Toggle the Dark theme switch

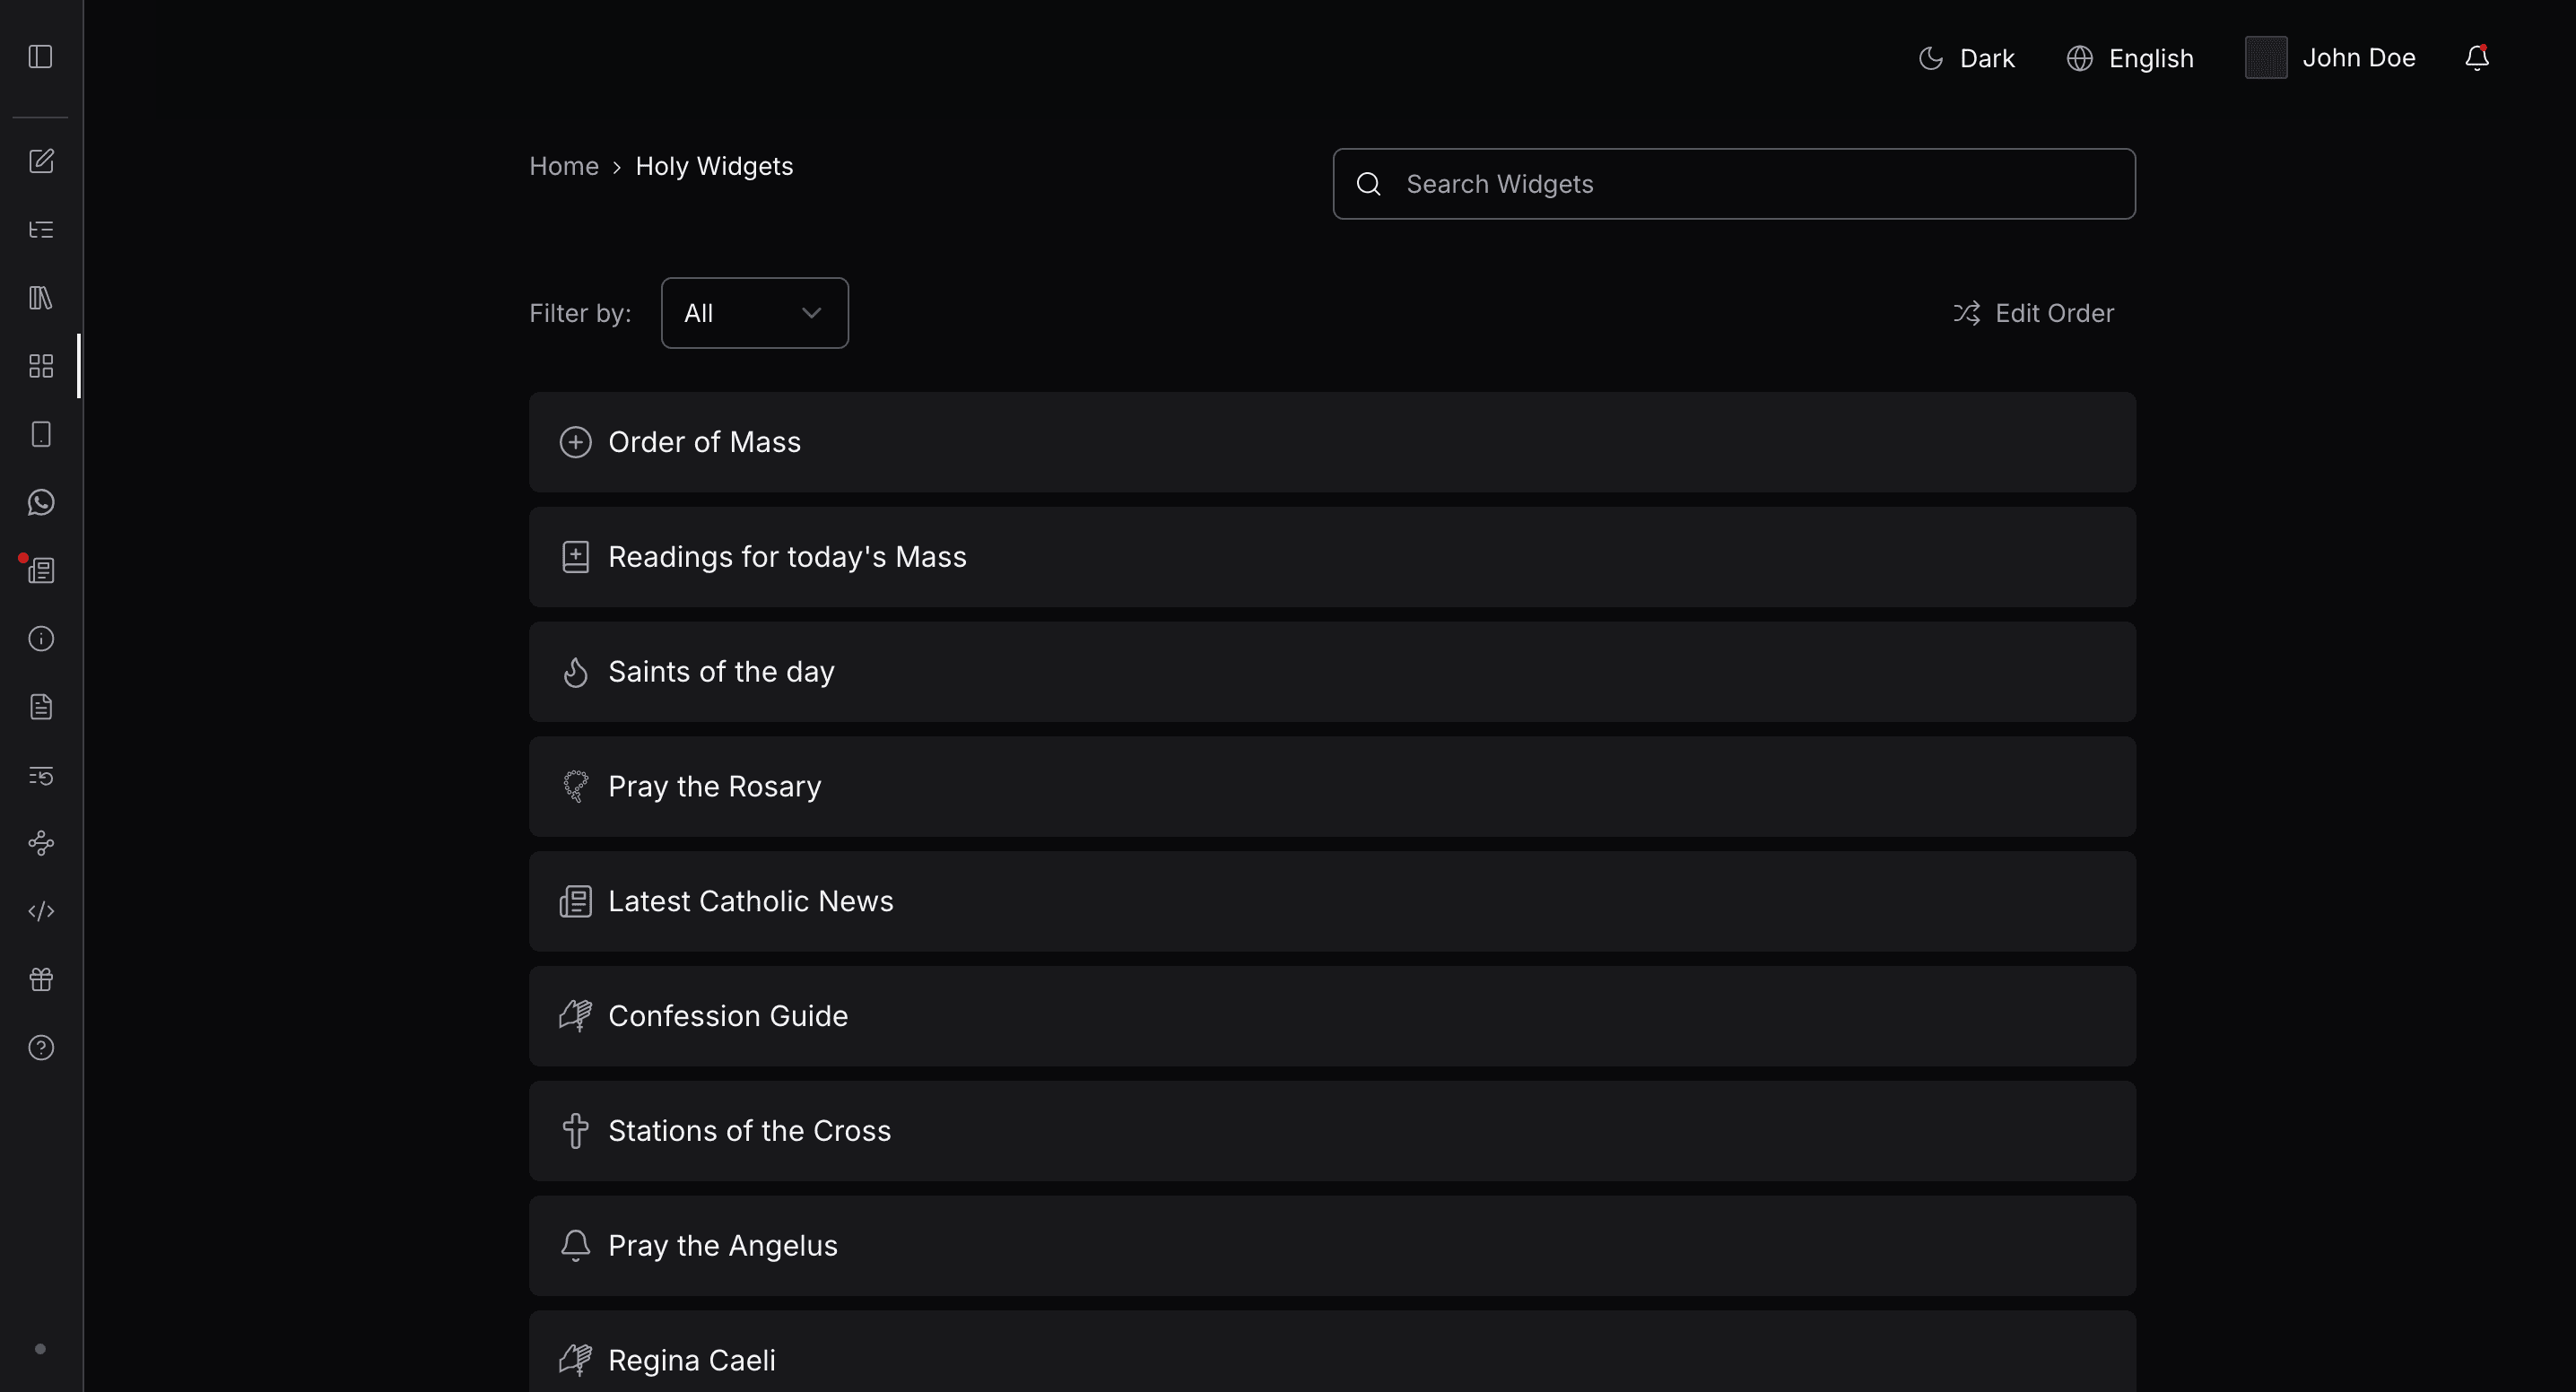pyautogui.click(x=1966, y=58)
